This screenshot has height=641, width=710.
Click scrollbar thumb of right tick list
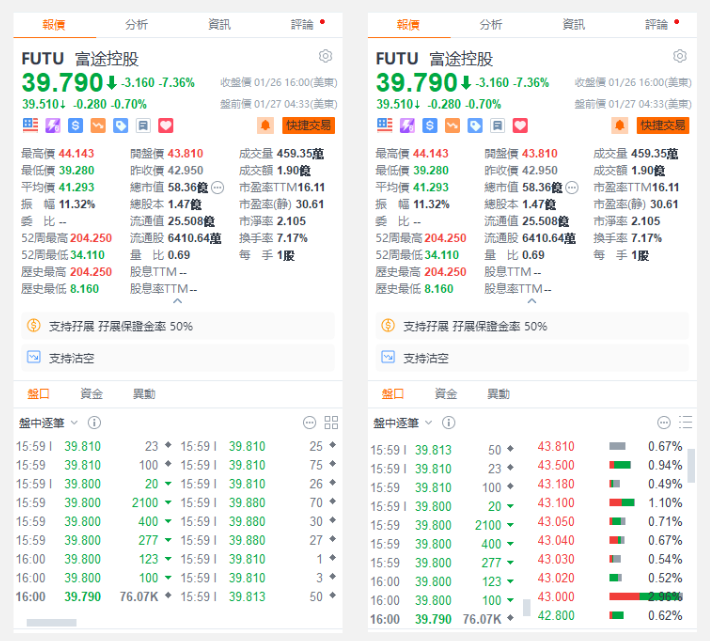[527, 608]
